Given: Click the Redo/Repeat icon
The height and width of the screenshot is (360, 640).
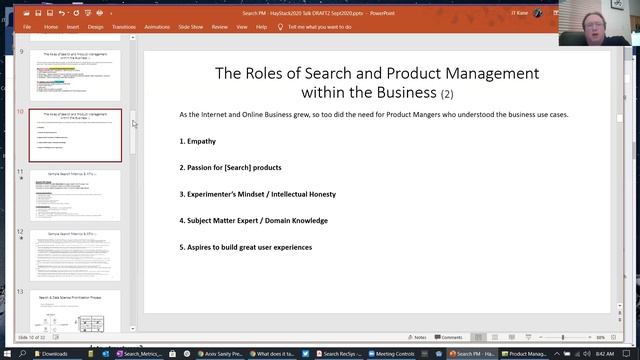Looking at the screenshot, I should [76, 13].
